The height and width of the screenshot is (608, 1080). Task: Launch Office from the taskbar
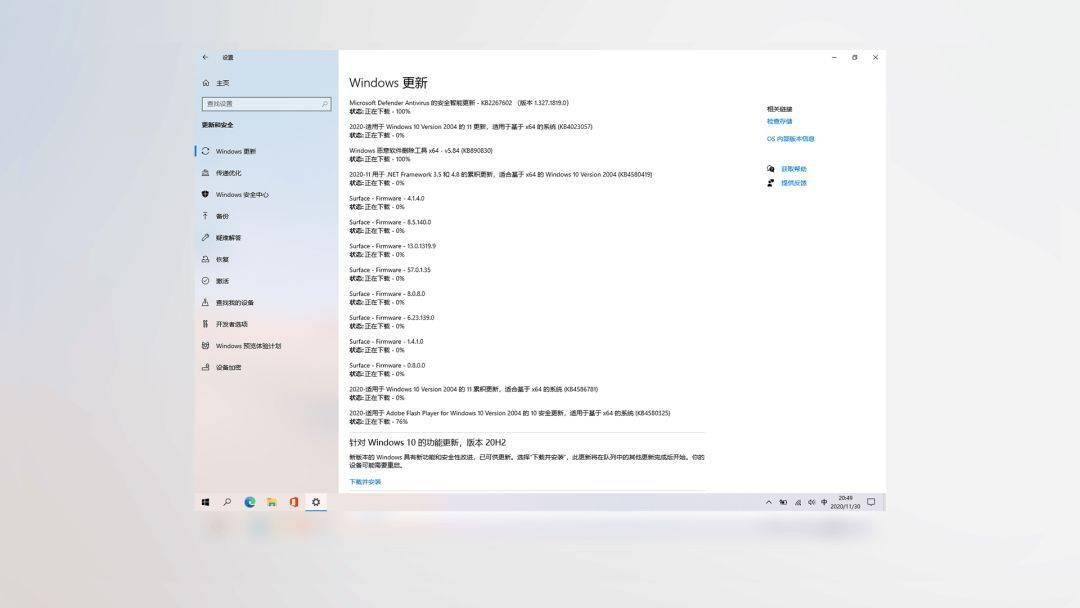pyautogui.click(x=293, y=503)
